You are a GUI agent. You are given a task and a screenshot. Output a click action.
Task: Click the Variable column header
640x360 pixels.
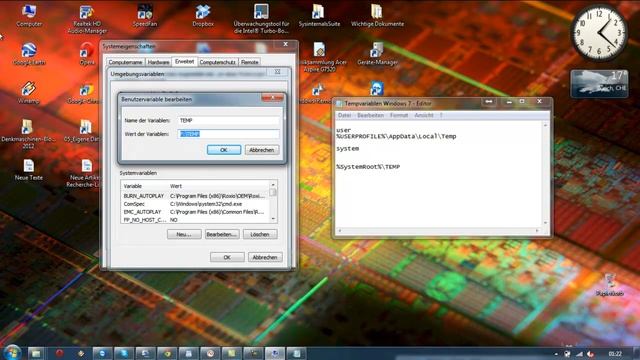[x=144, y=186]
